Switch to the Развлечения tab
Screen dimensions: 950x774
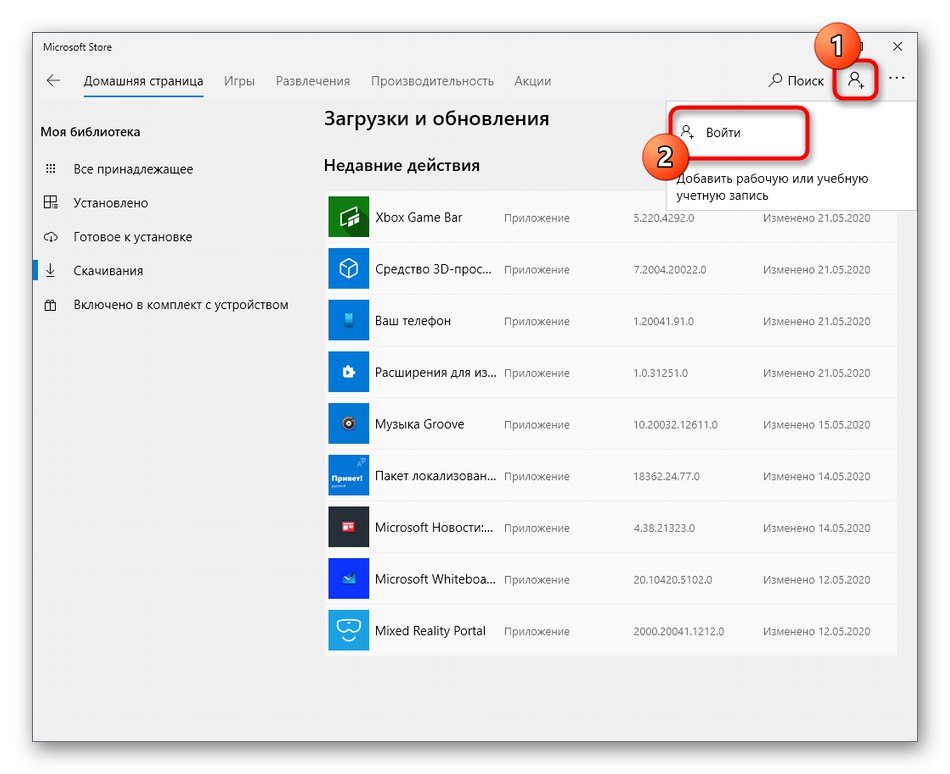click(x=313, y=81)
